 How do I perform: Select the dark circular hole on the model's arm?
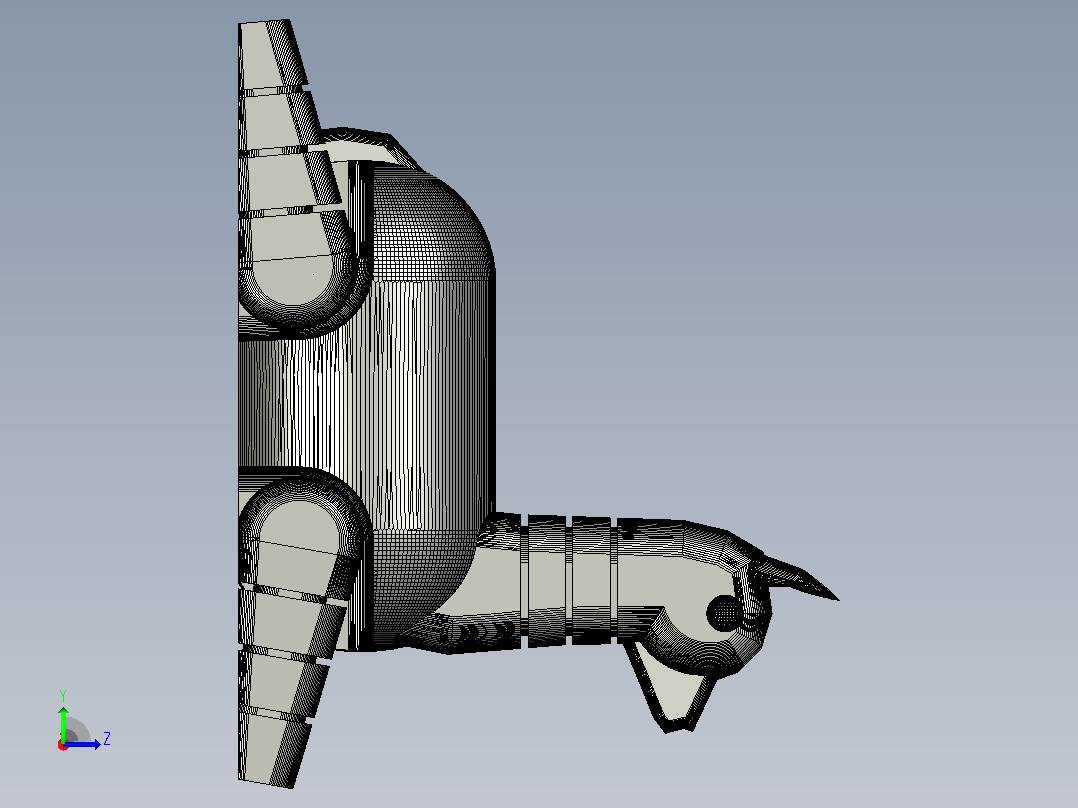724,612
